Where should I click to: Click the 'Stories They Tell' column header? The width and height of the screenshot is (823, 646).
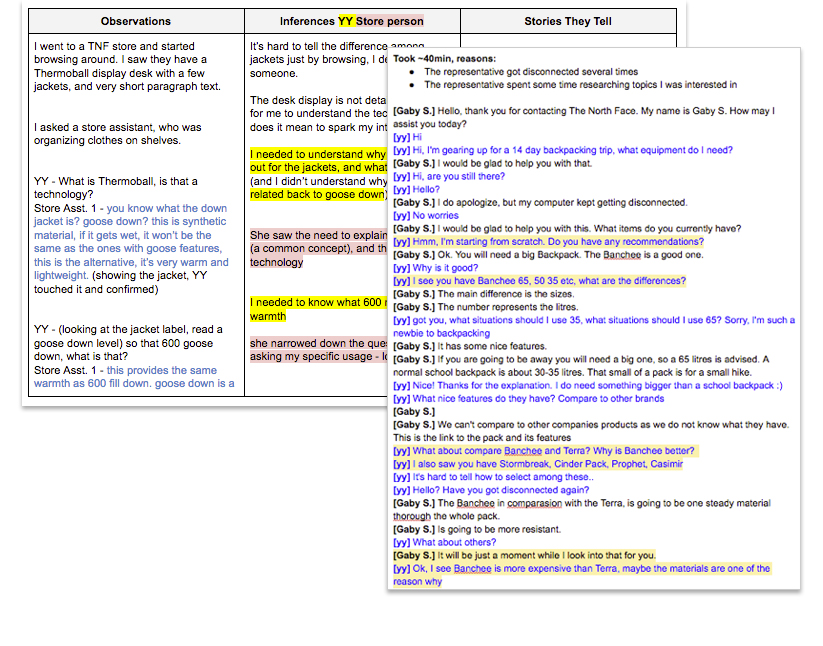pos(568,22)
